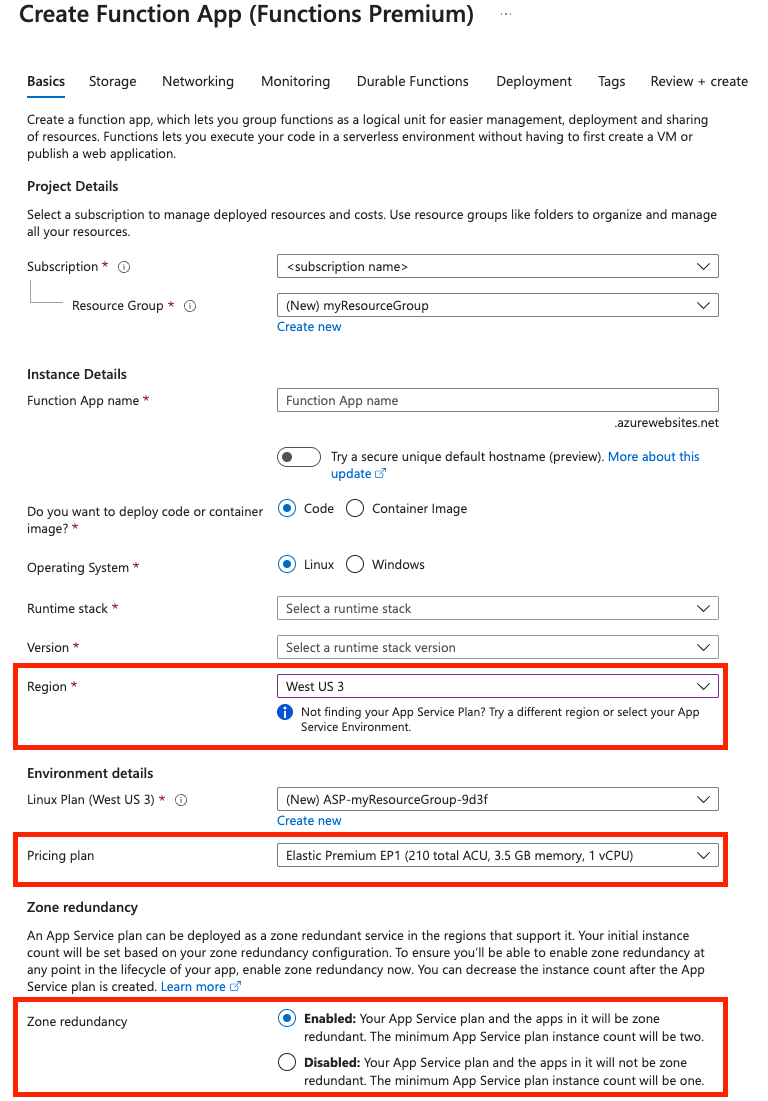The width and height of the screenshot is (768, 1101).
Task: Select the Container Image deployment option
Action: [355, 508]
